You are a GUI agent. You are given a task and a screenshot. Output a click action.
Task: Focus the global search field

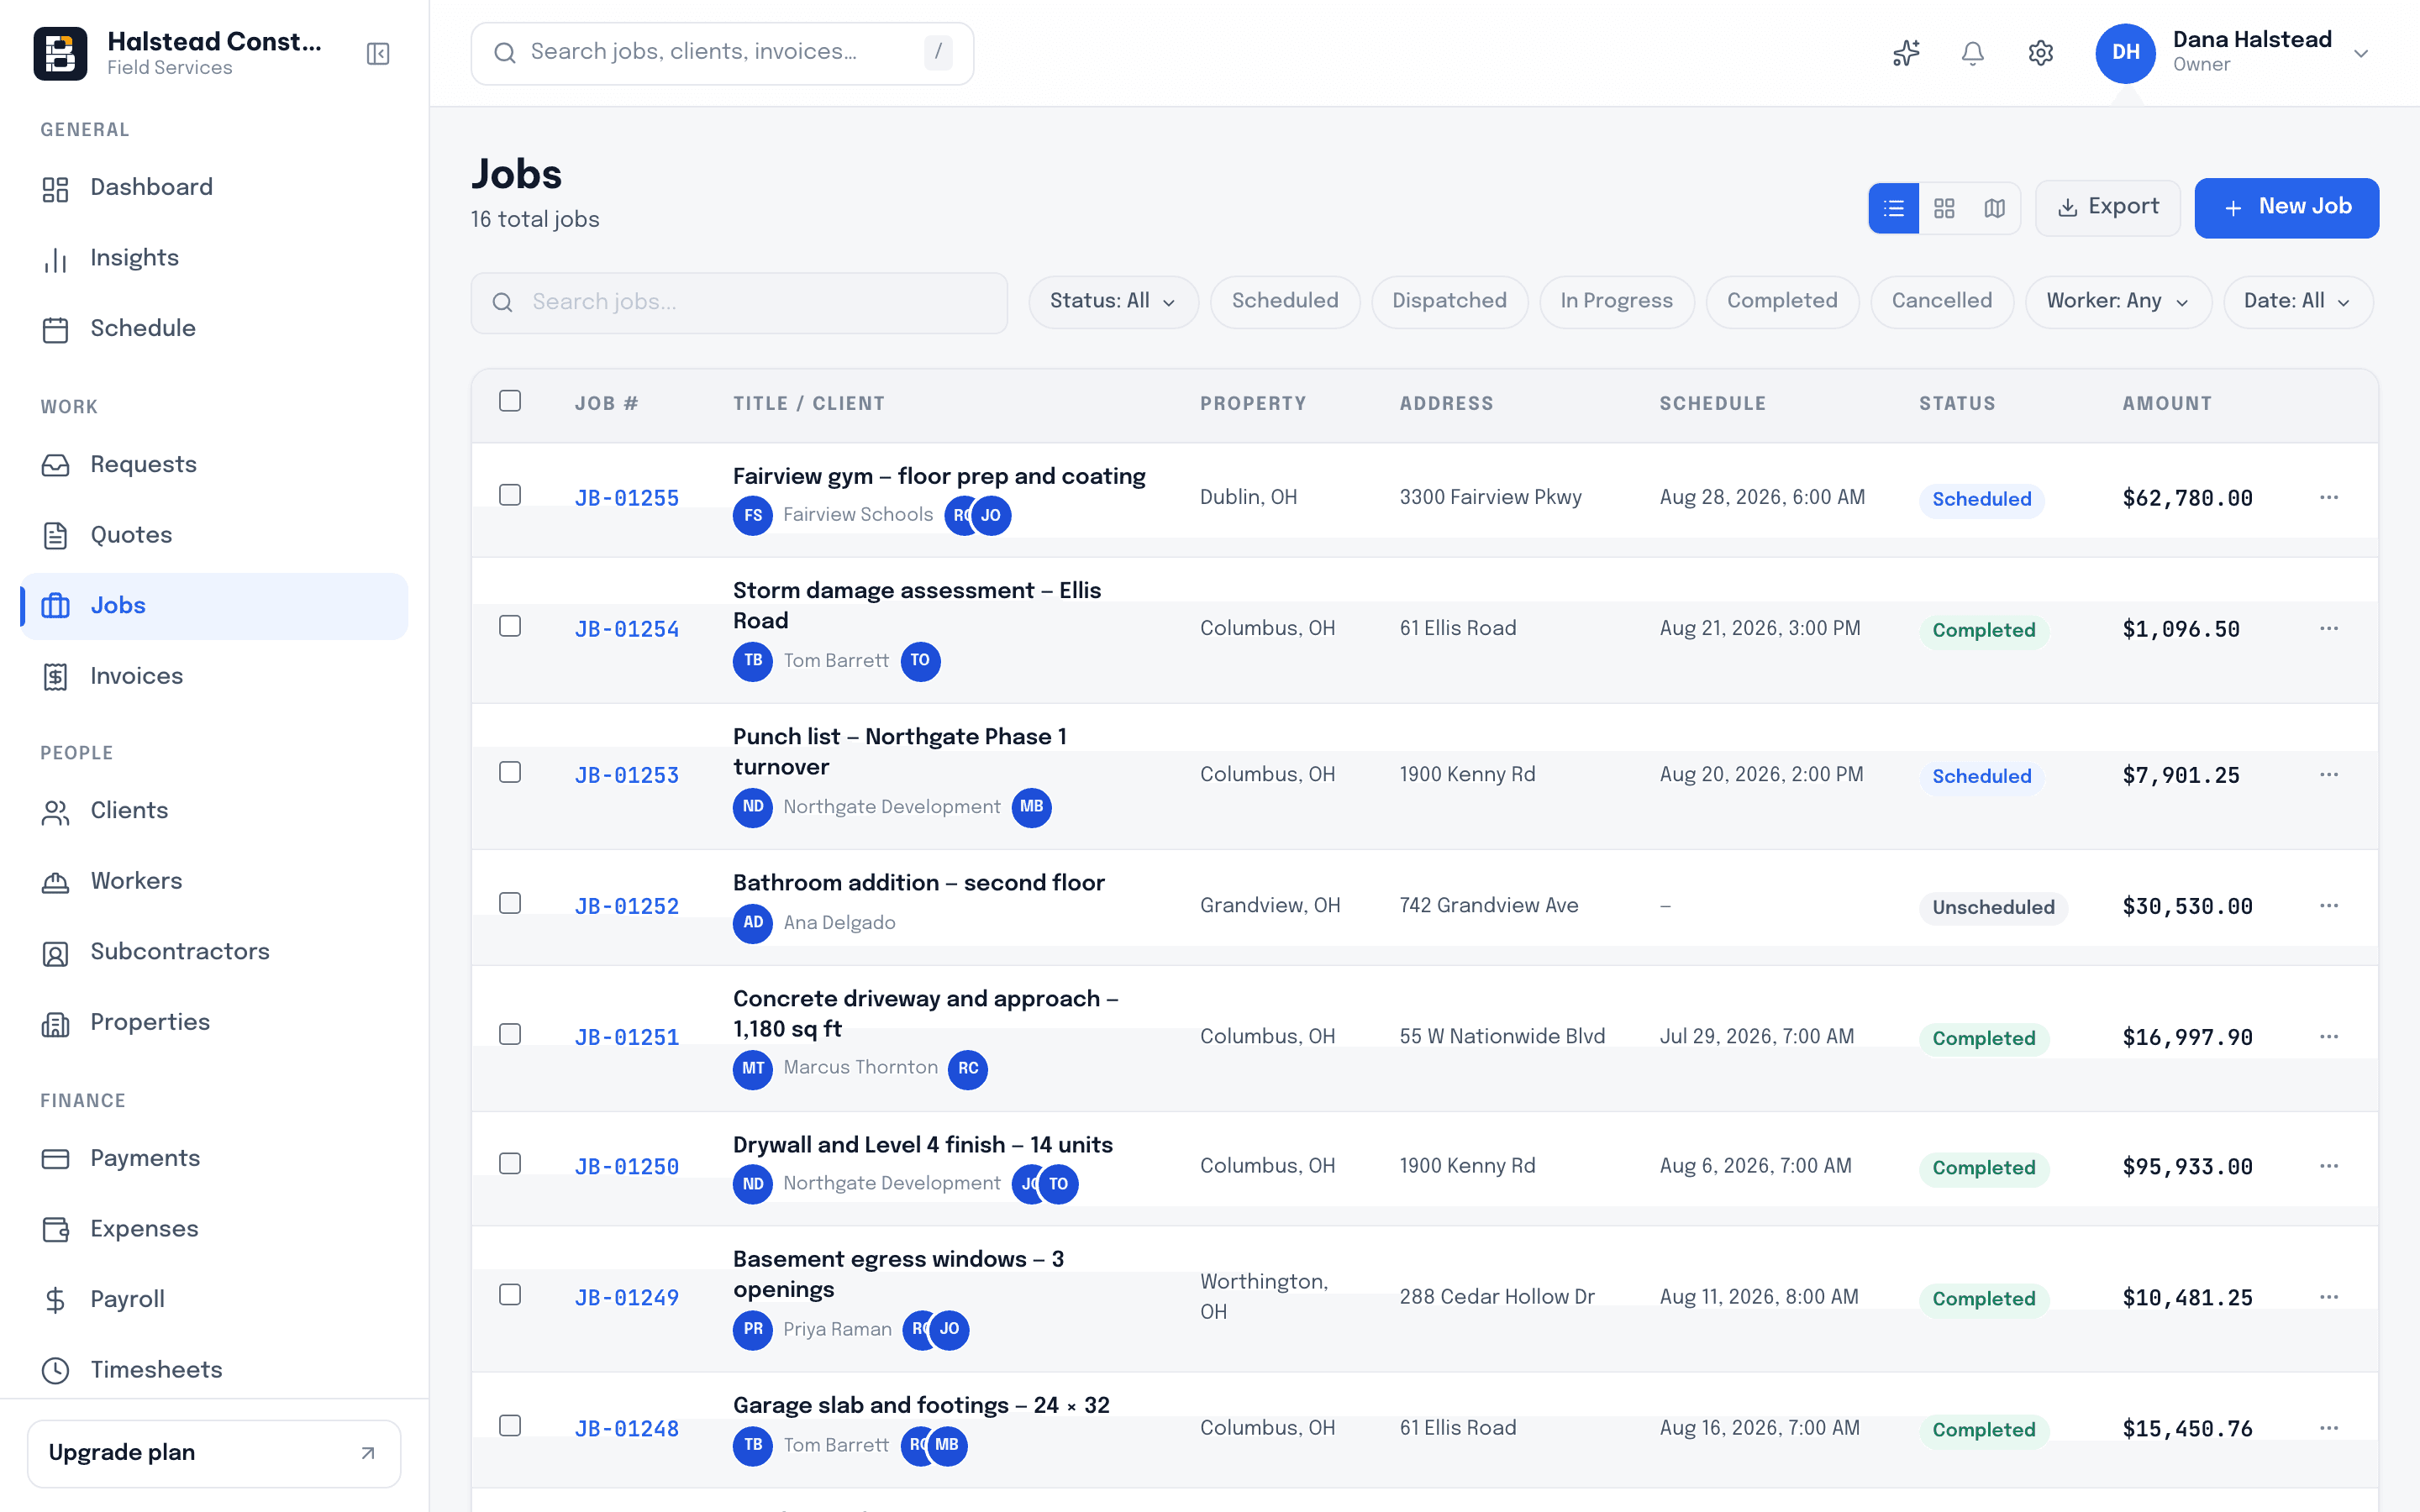tap(722, 53)
